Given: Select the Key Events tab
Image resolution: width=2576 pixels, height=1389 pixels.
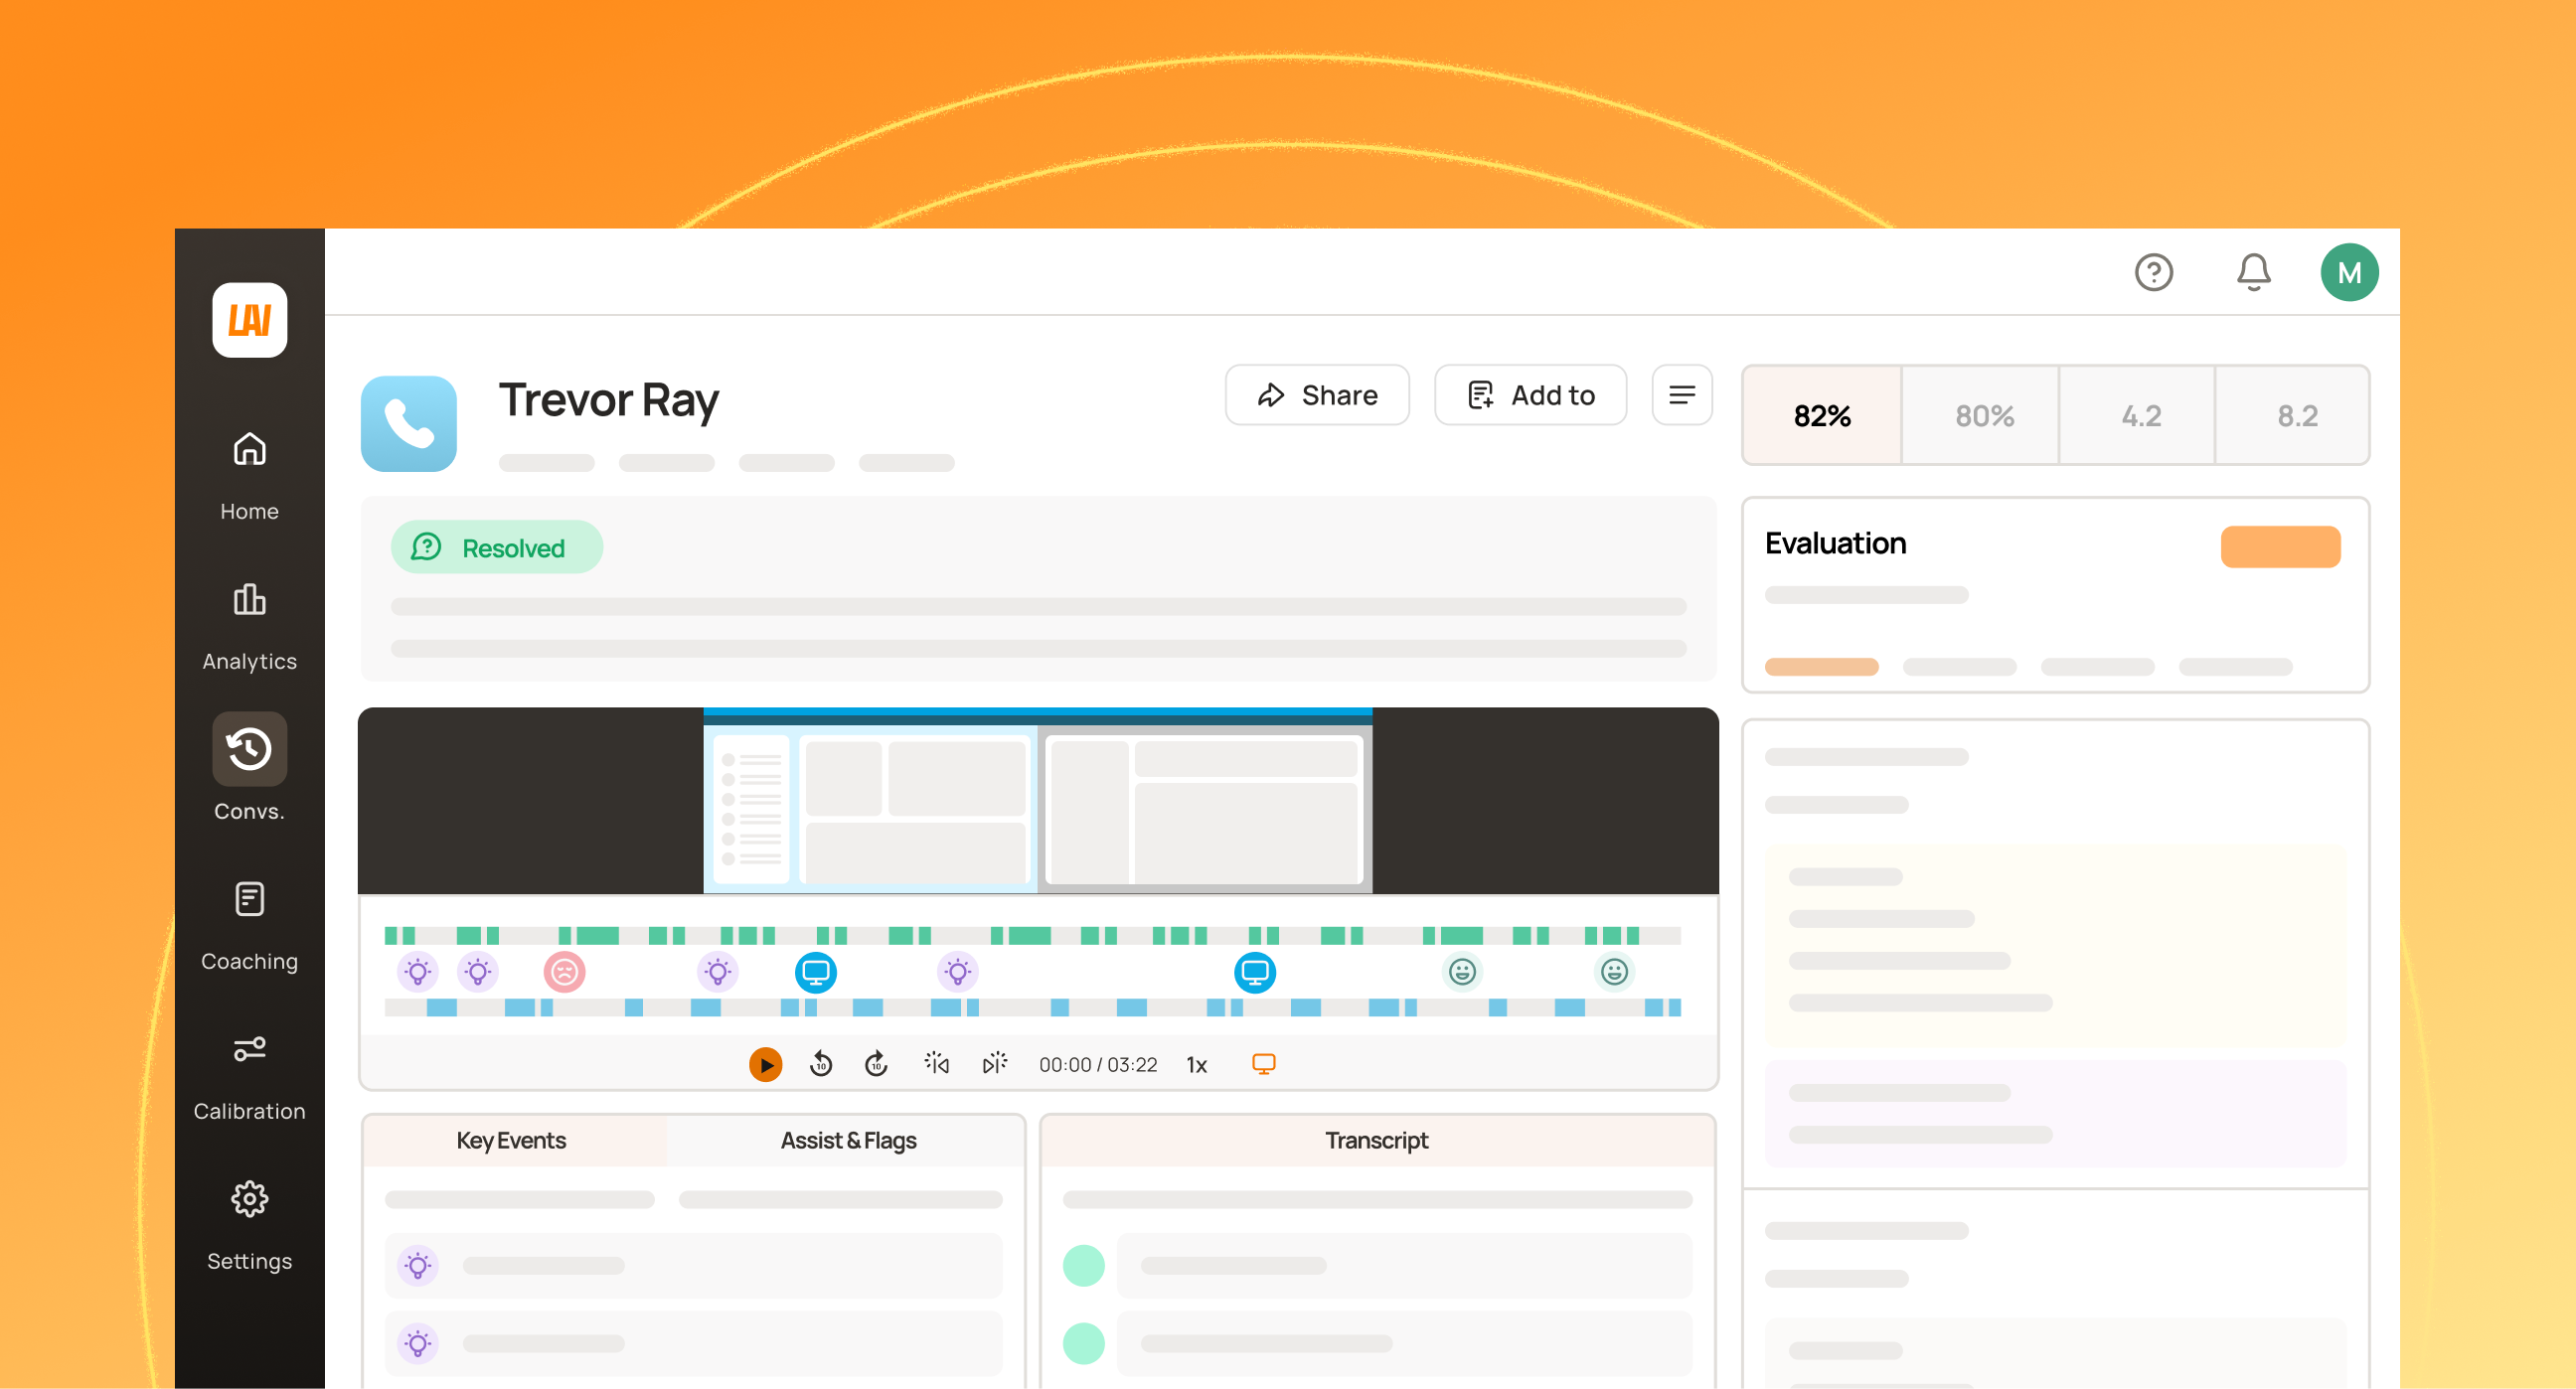Looking at the screenshot, I should pos(510,1140).
